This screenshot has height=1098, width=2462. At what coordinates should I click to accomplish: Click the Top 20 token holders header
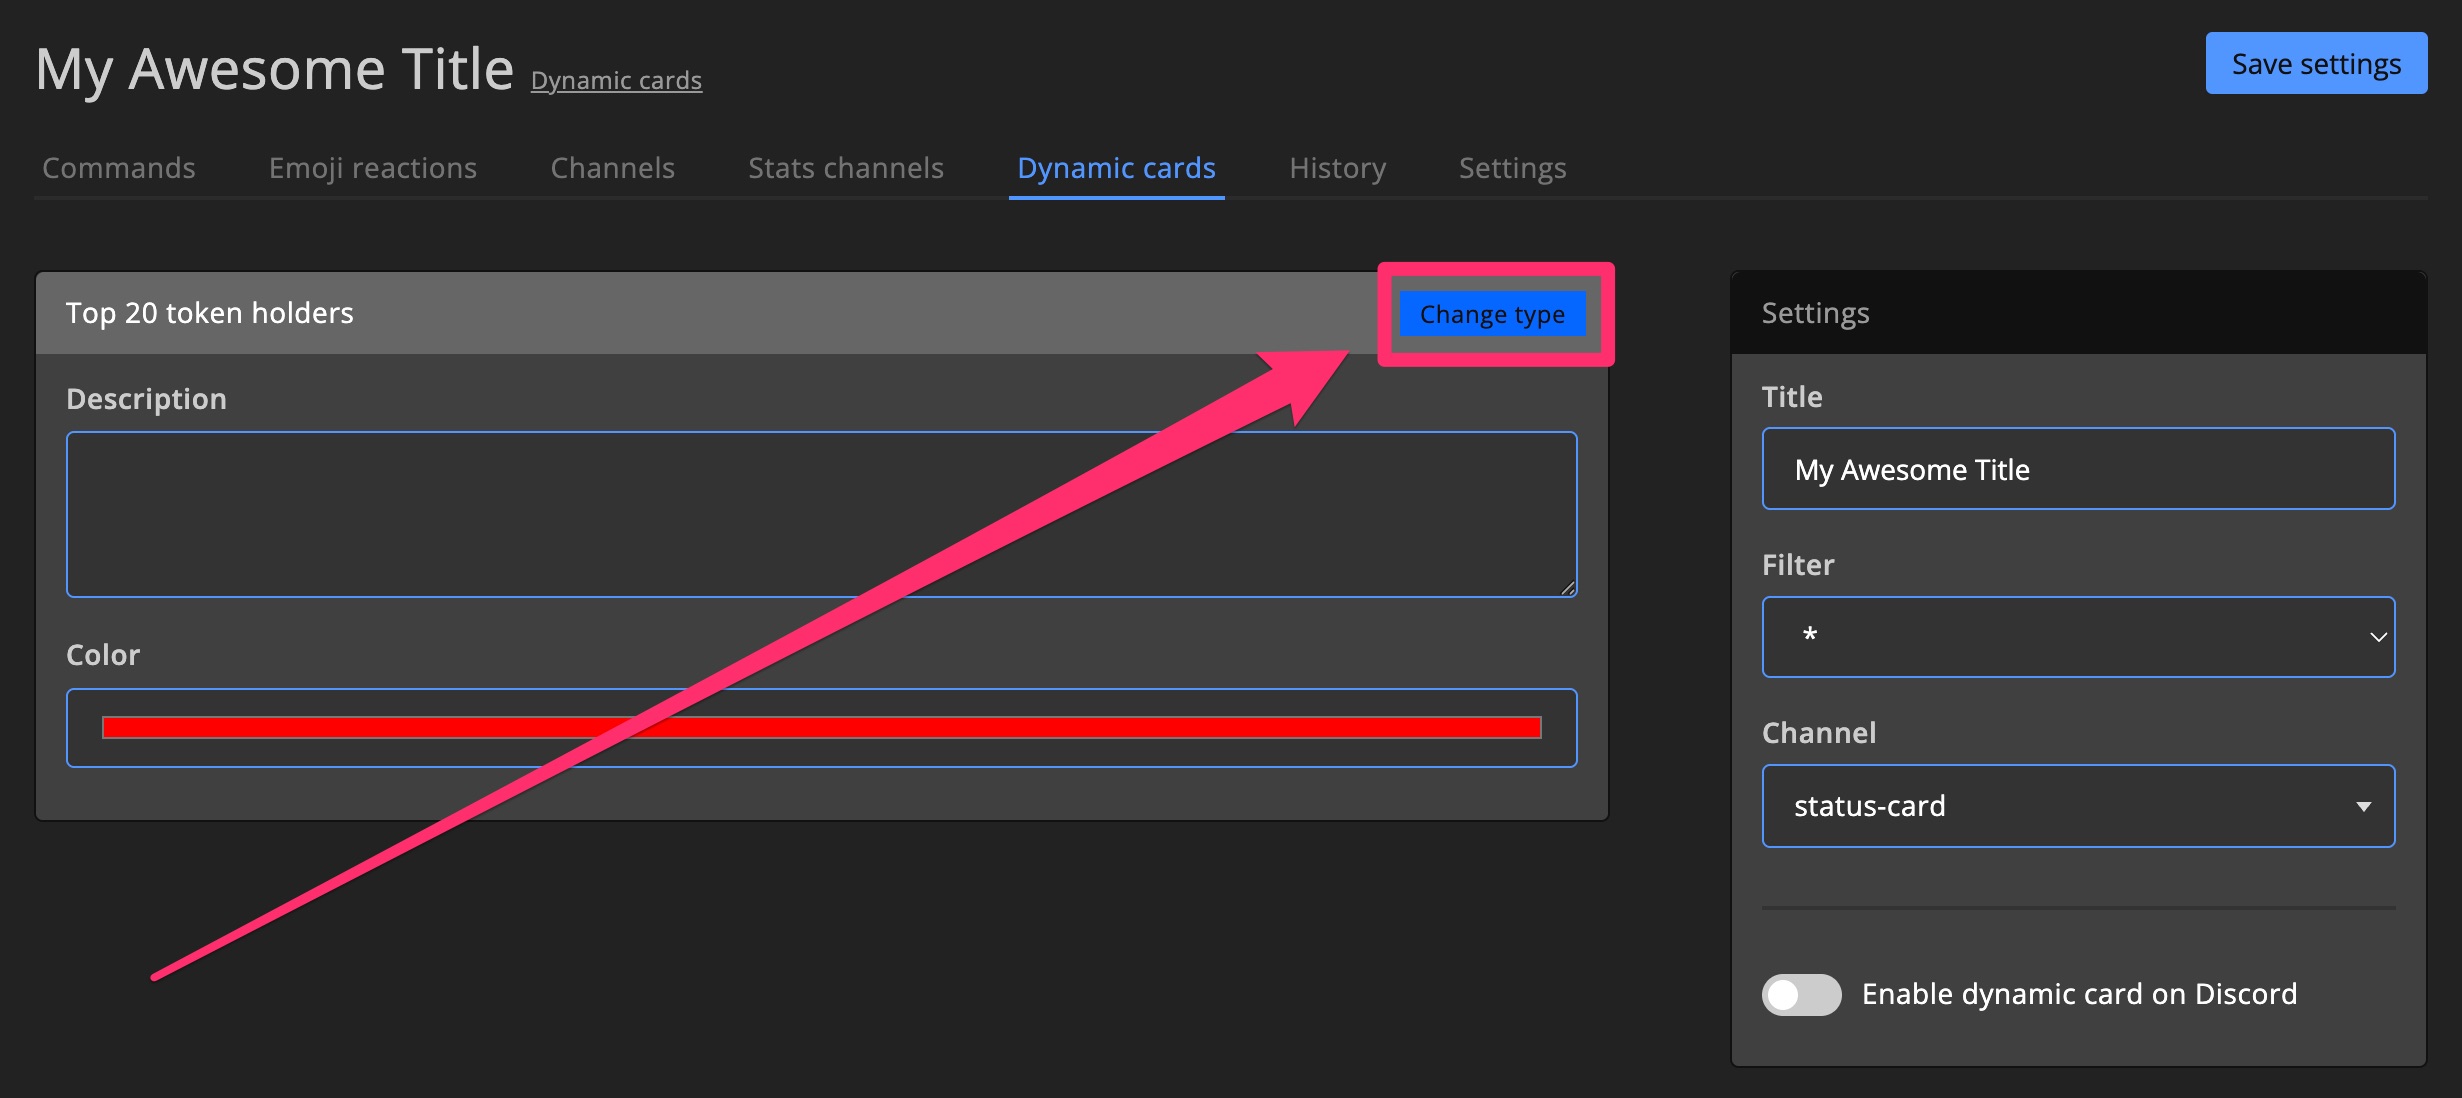pos(210,313)
